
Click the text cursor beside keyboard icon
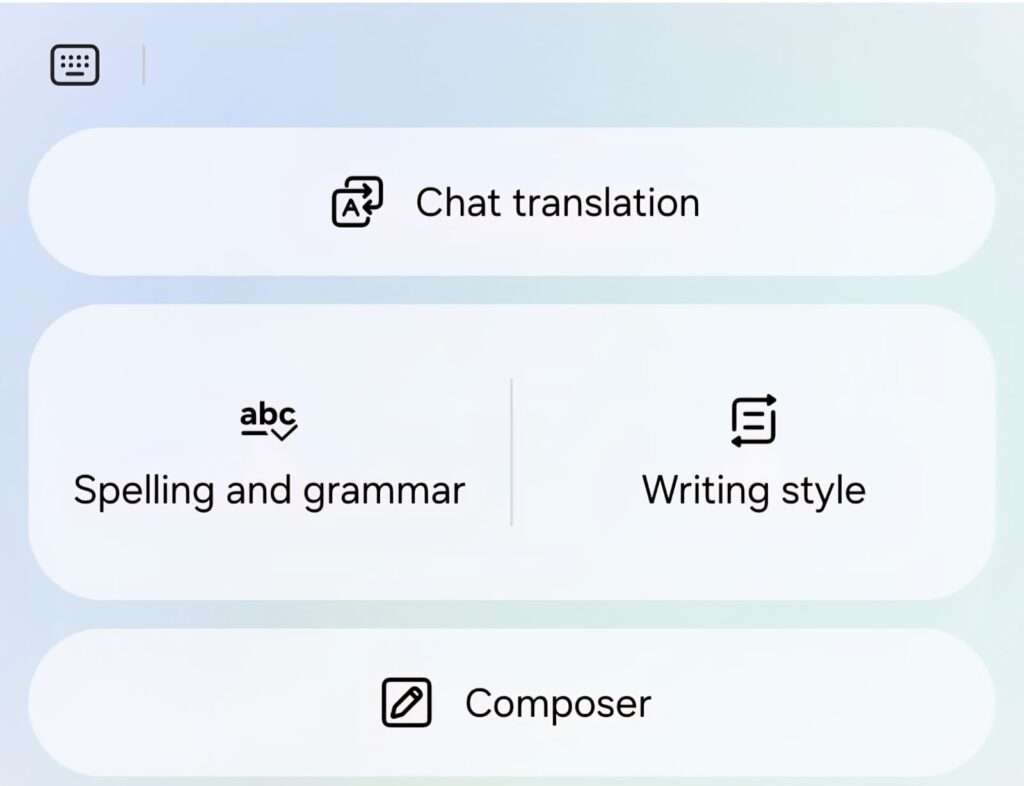[x=144, y=65]
